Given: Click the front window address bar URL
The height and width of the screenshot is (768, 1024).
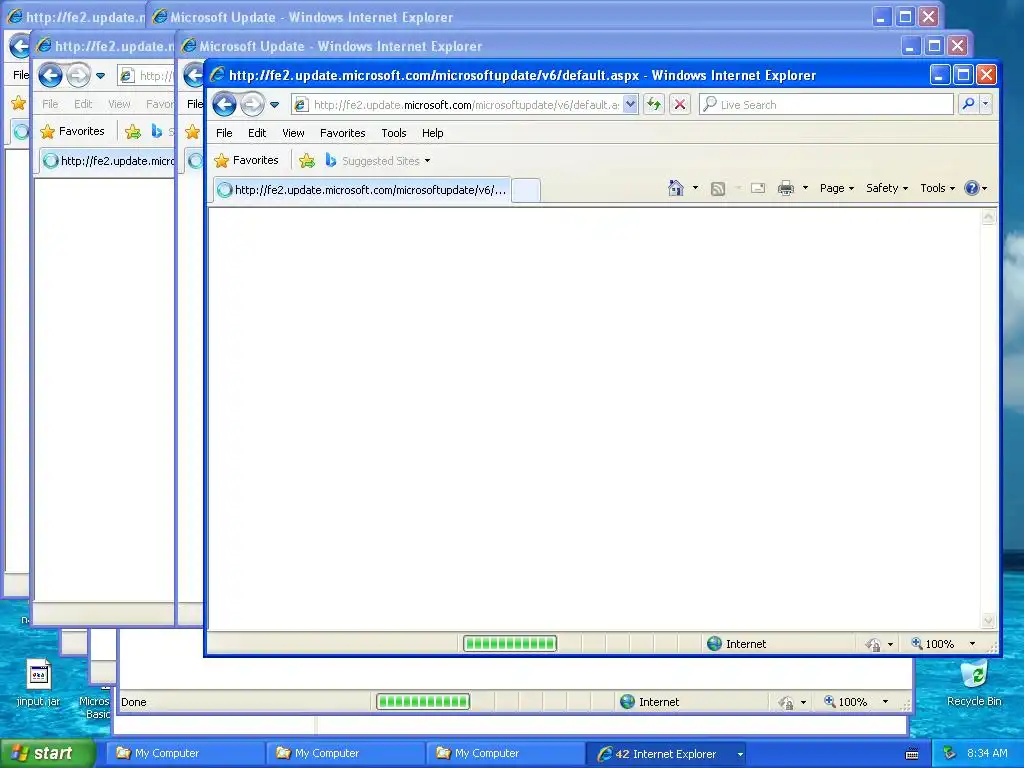Looking at the screenshot, I should [466, 104].
